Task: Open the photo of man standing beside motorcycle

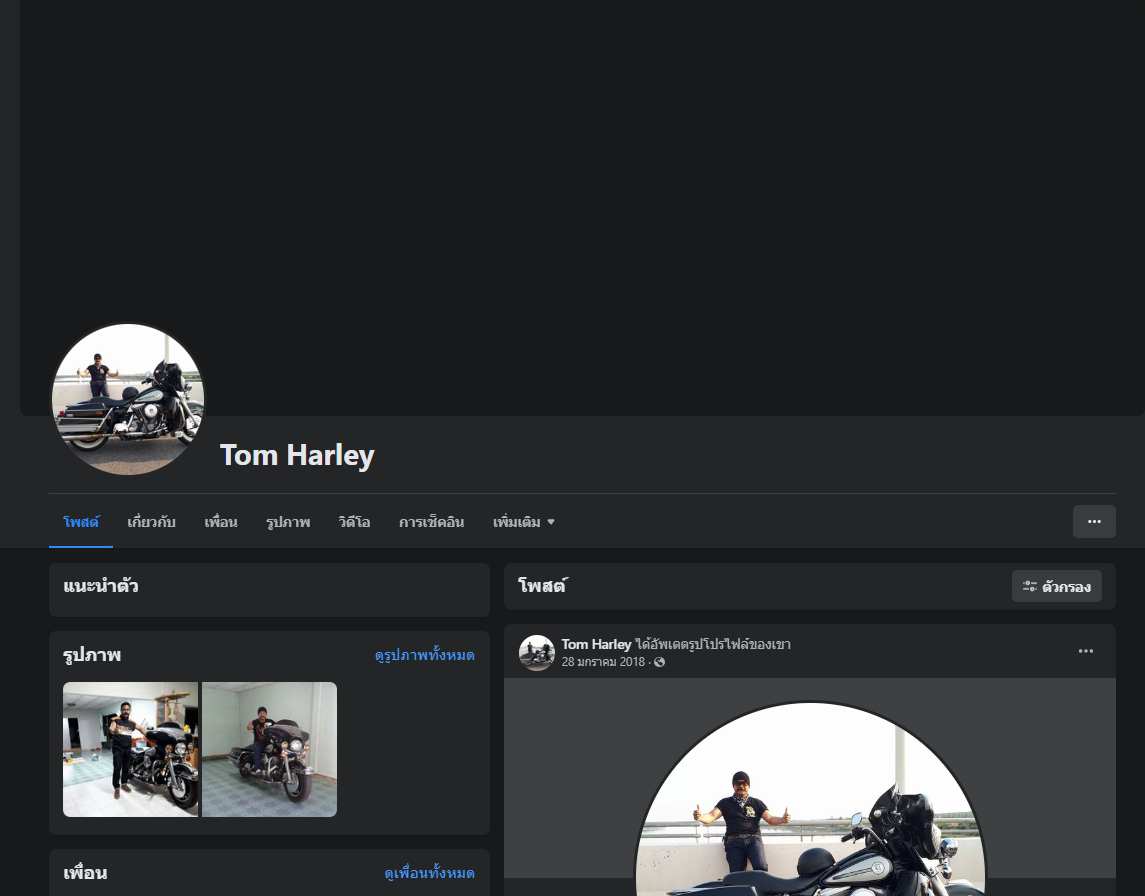Action: (x=130, y=749)
